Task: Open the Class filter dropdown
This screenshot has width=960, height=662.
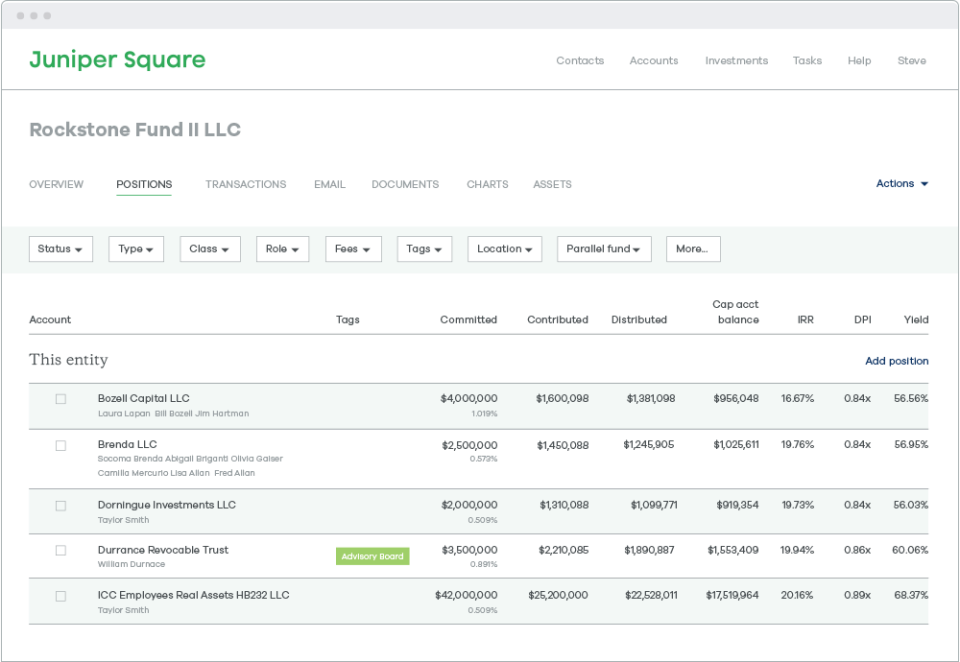Action: [210, 249]
